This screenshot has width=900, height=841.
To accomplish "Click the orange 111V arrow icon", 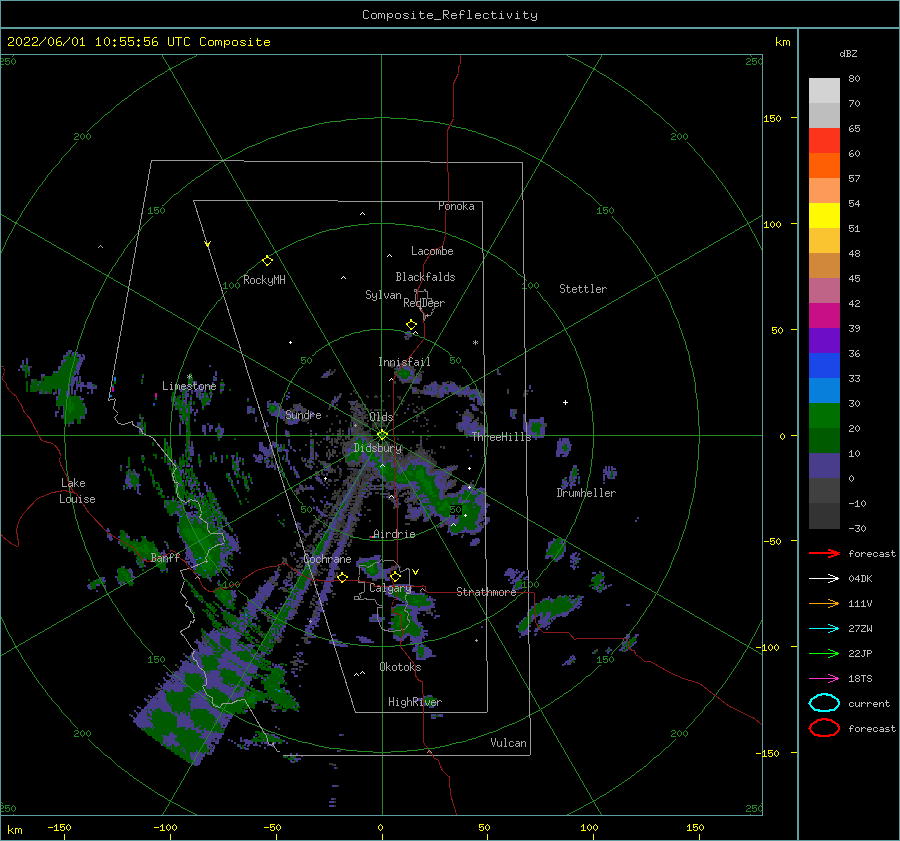I will tap(824, 603).
